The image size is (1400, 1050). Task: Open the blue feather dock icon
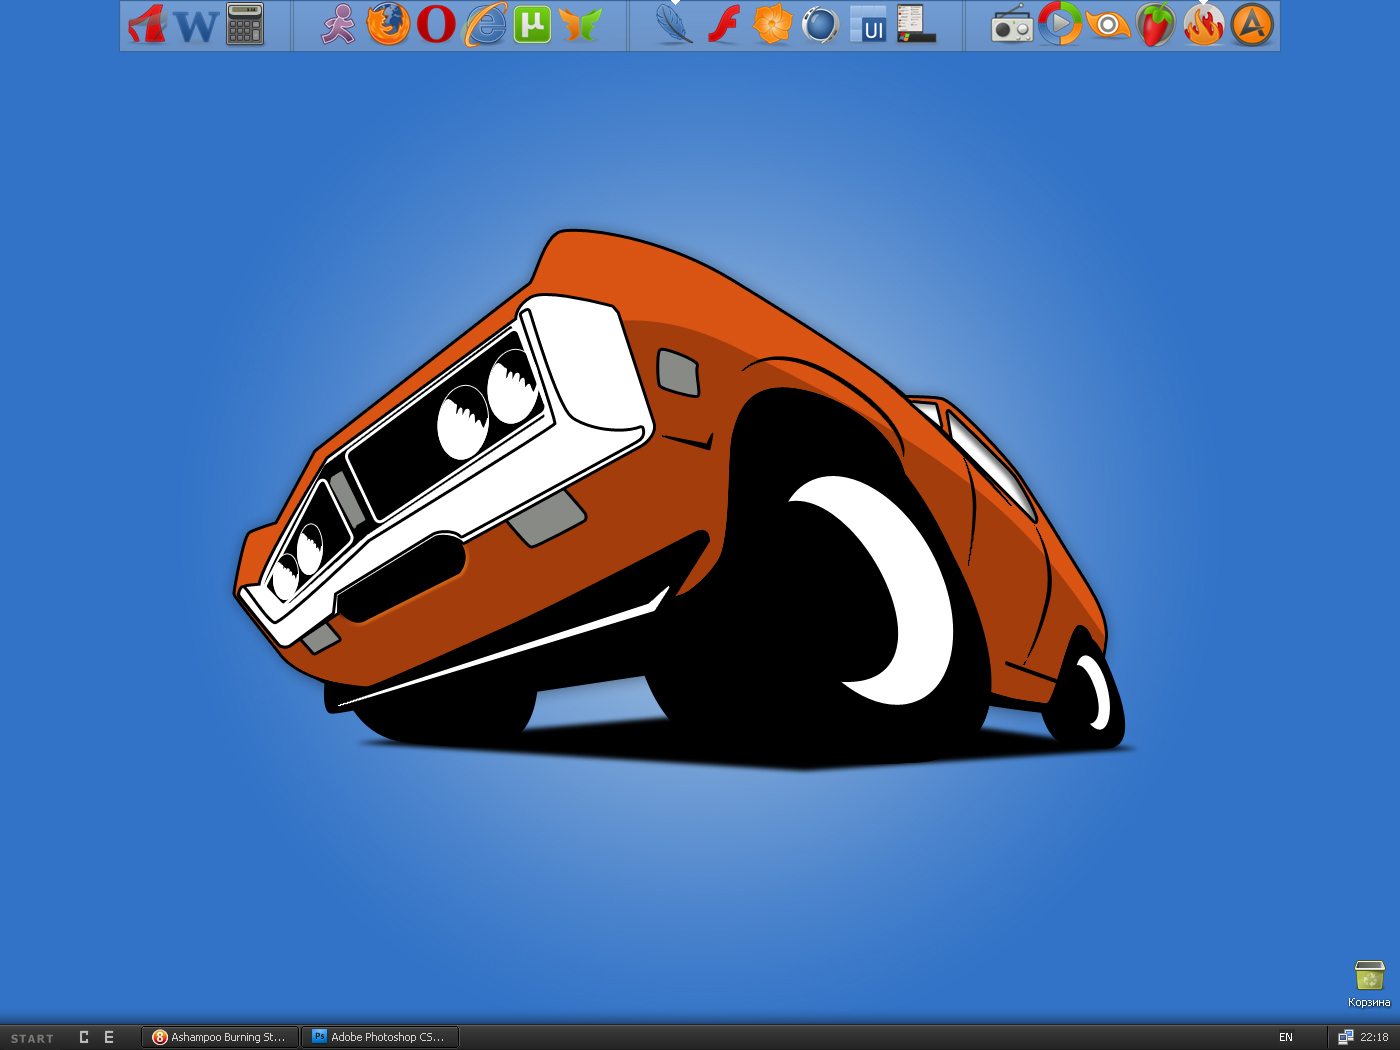coord(674,25)
